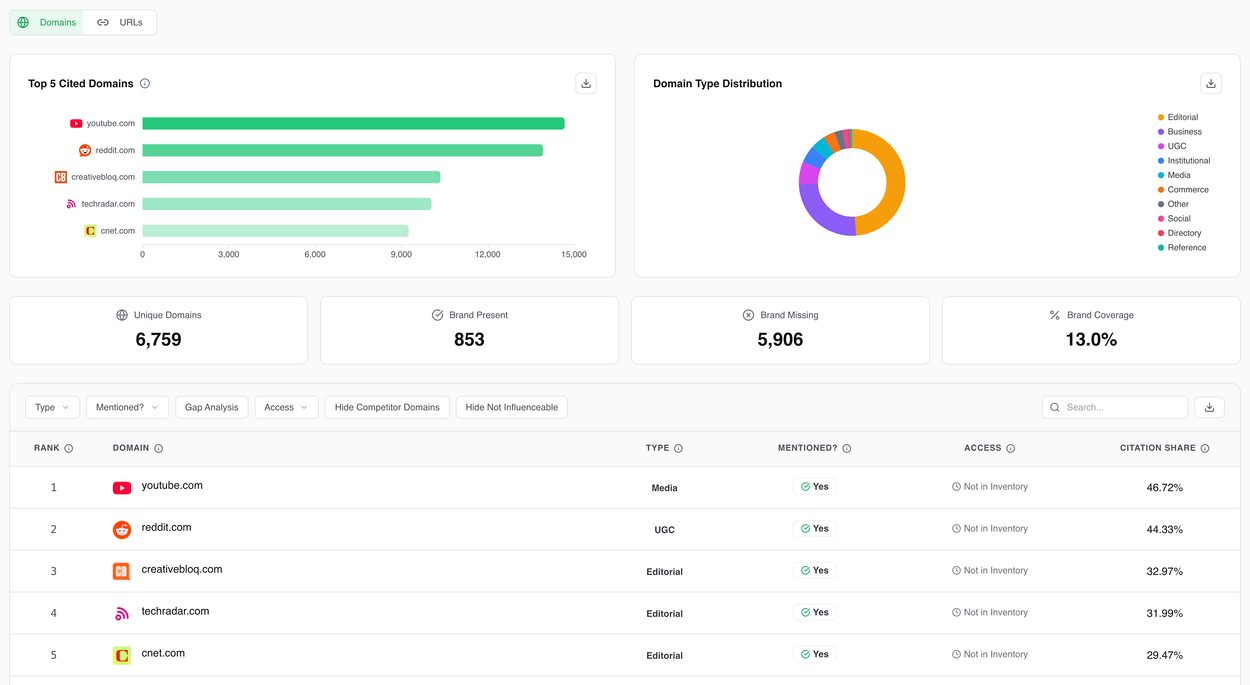Click UGC type cell for reddit.com
Screen dimensions: 1250x685
pyautogui.click(x=664, y=530)
